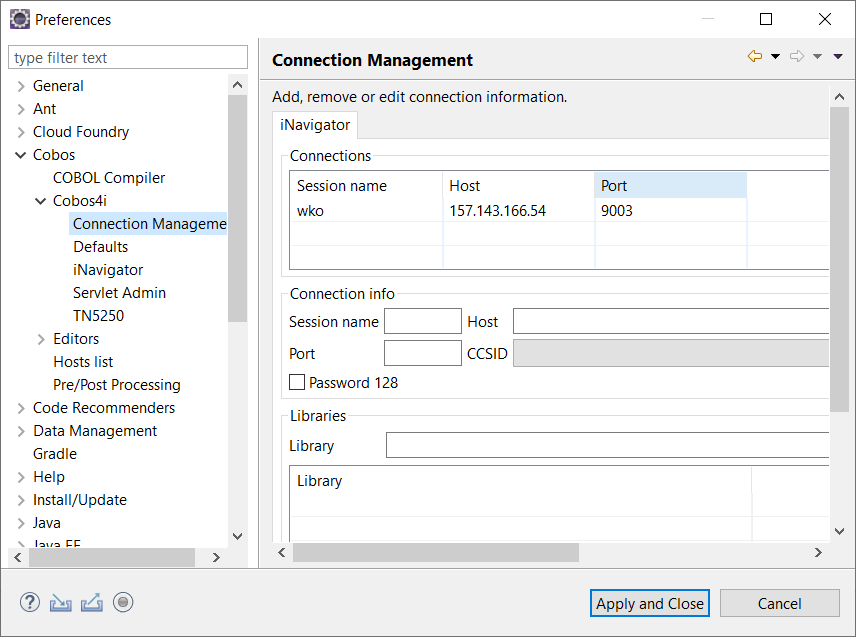856x637 pixels.
Task: Expand the Data Management node
Action: [x=21, y=431]
